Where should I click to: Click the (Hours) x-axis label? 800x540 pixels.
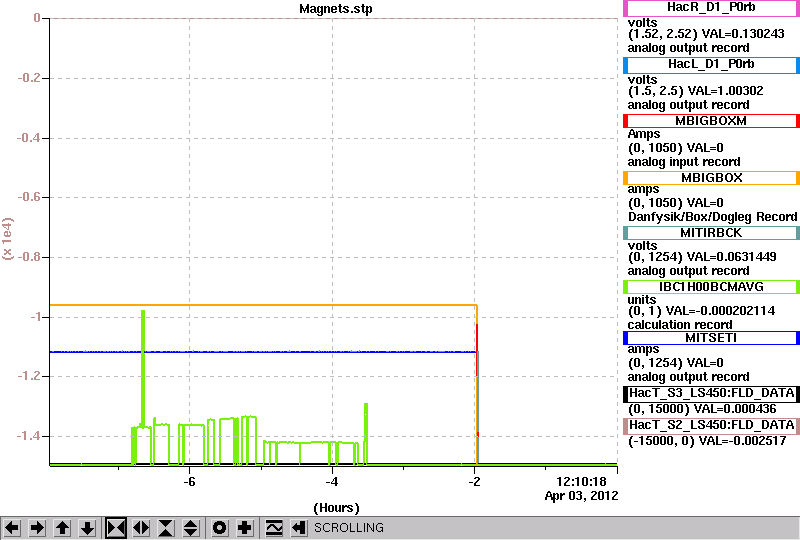(336, 508)
